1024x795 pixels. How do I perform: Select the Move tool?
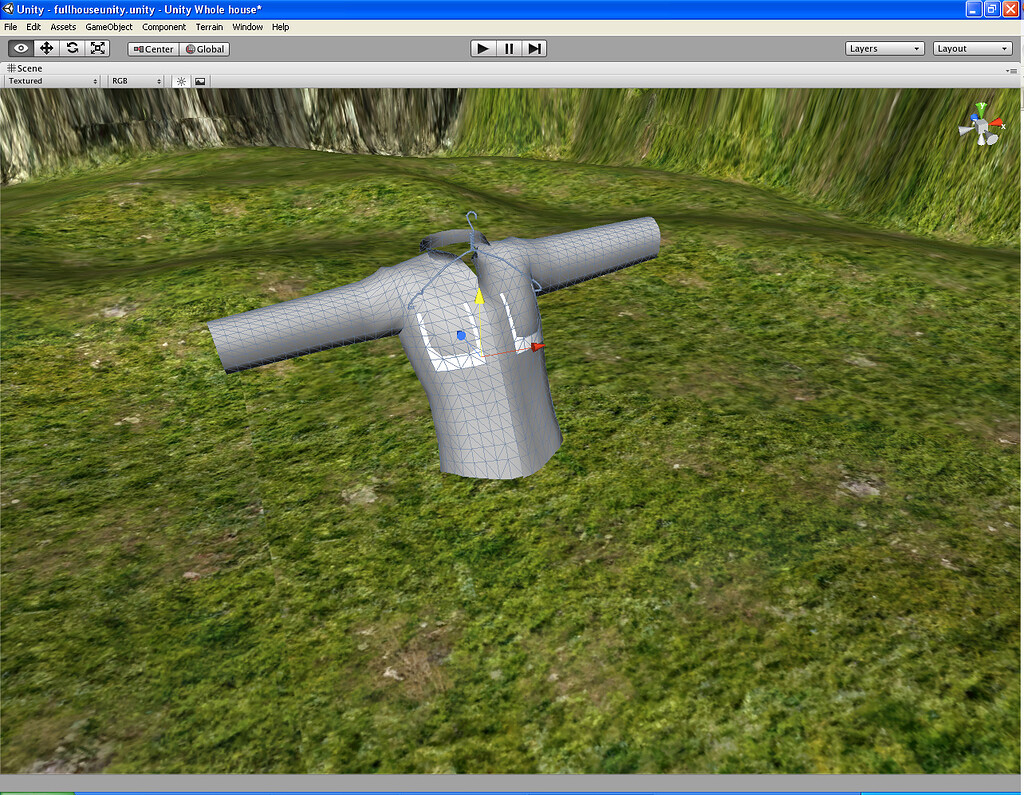pos(46,48)
